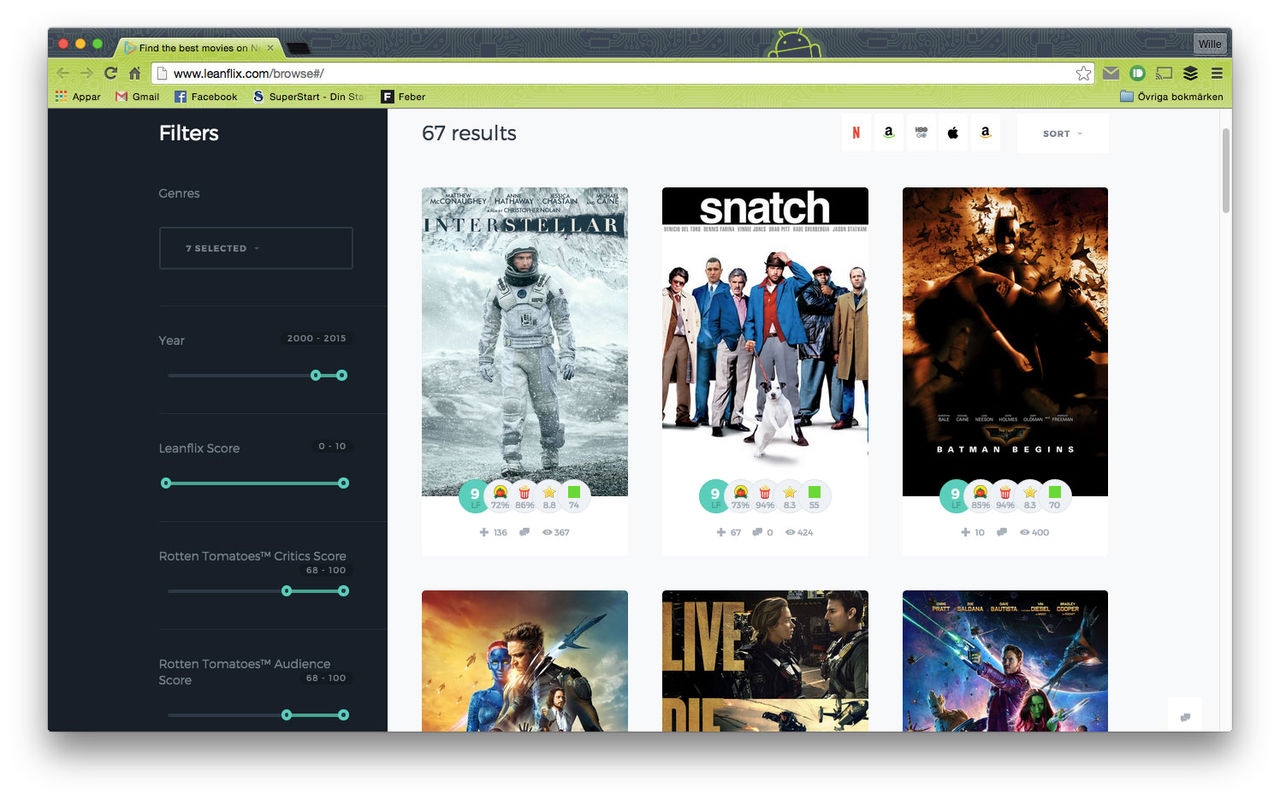The image size is (1280, 800).
Task: Click the views eye icon under Snatch
Action: point(790,533)
